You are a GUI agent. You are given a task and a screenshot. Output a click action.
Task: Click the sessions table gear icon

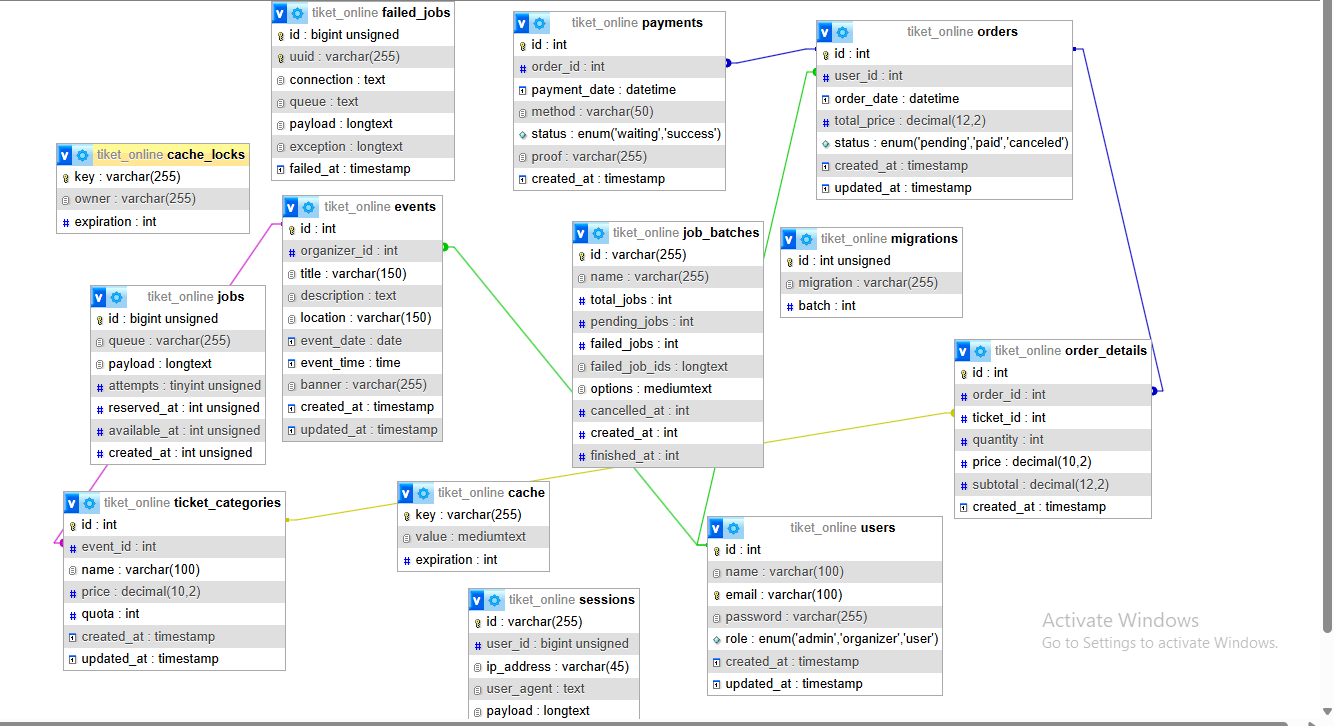click(x=494, y=600)
